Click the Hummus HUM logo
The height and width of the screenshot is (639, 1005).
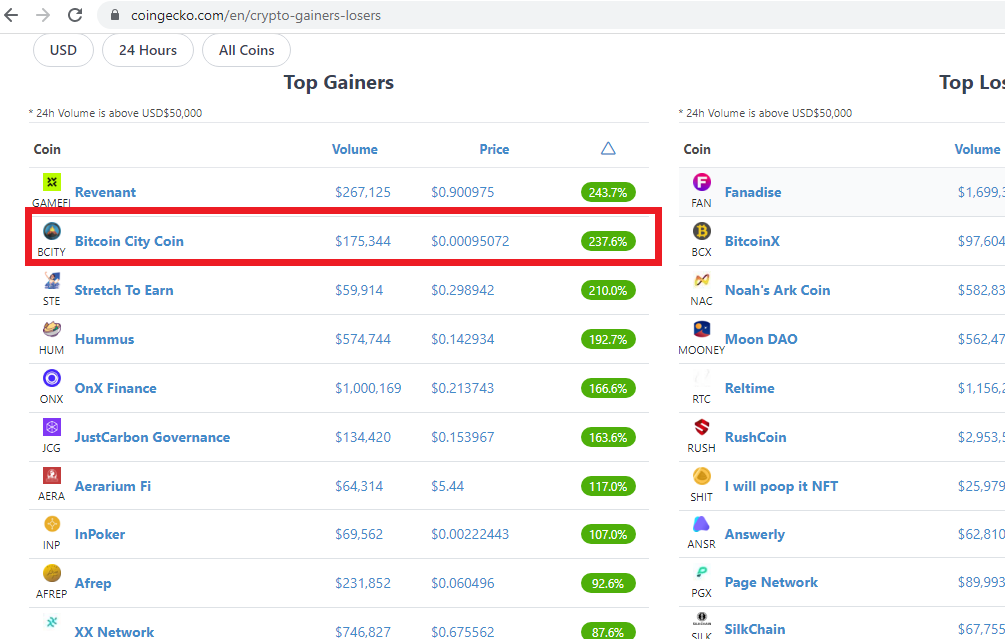52,329
